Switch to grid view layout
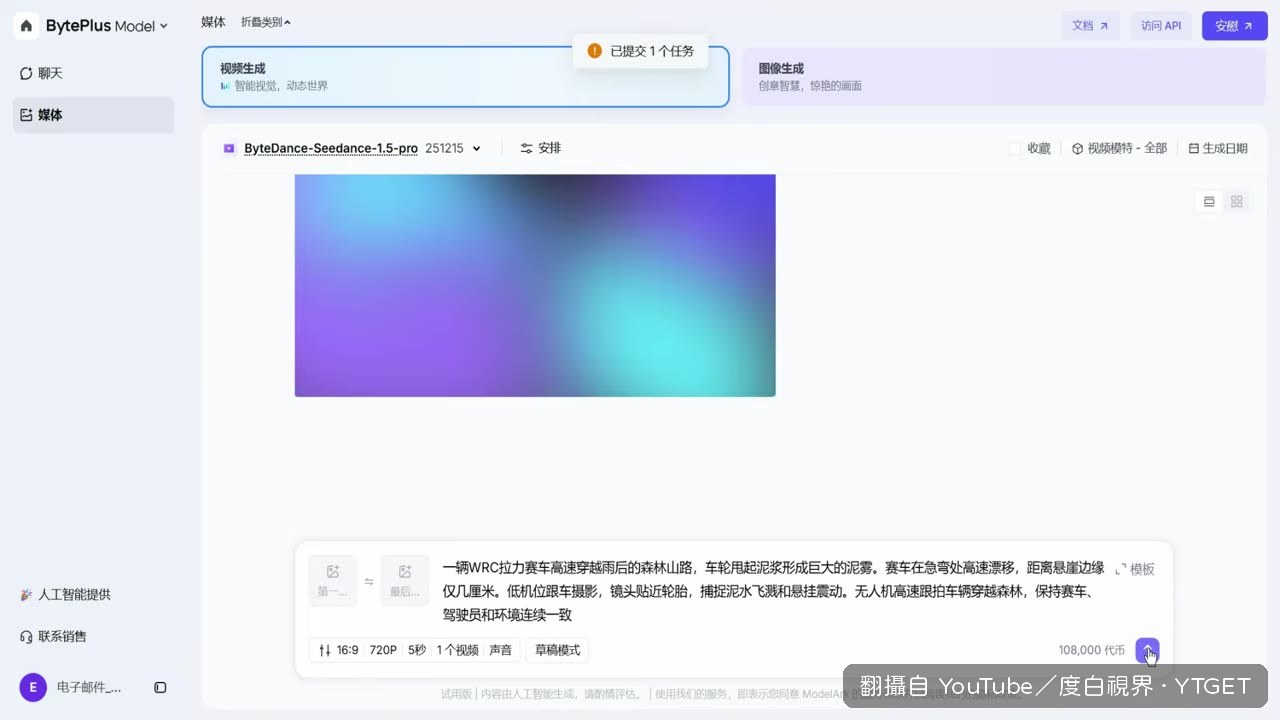The image size is (1280, 720). point(1237,202)
